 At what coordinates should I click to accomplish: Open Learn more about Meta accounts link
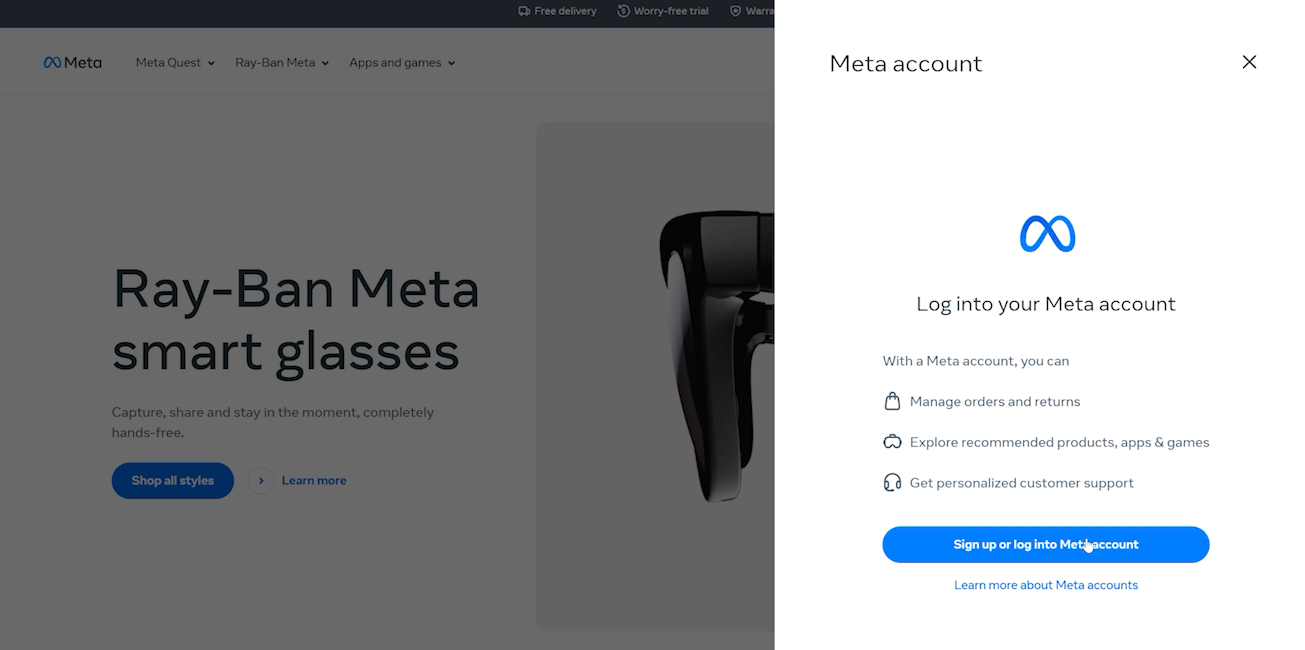coord(1045,585)
